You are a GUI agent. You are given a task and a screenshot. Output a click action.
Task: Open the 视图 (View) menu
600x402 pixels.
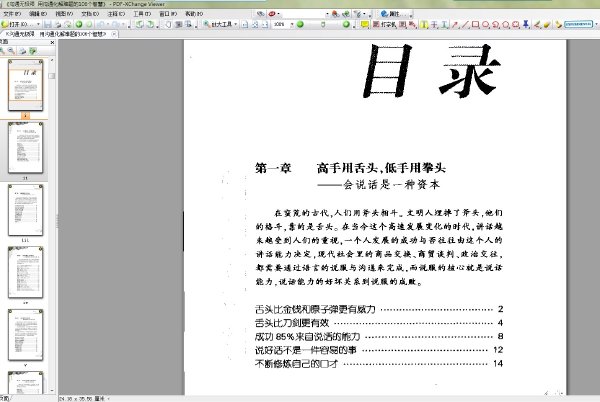pos(64,14)
